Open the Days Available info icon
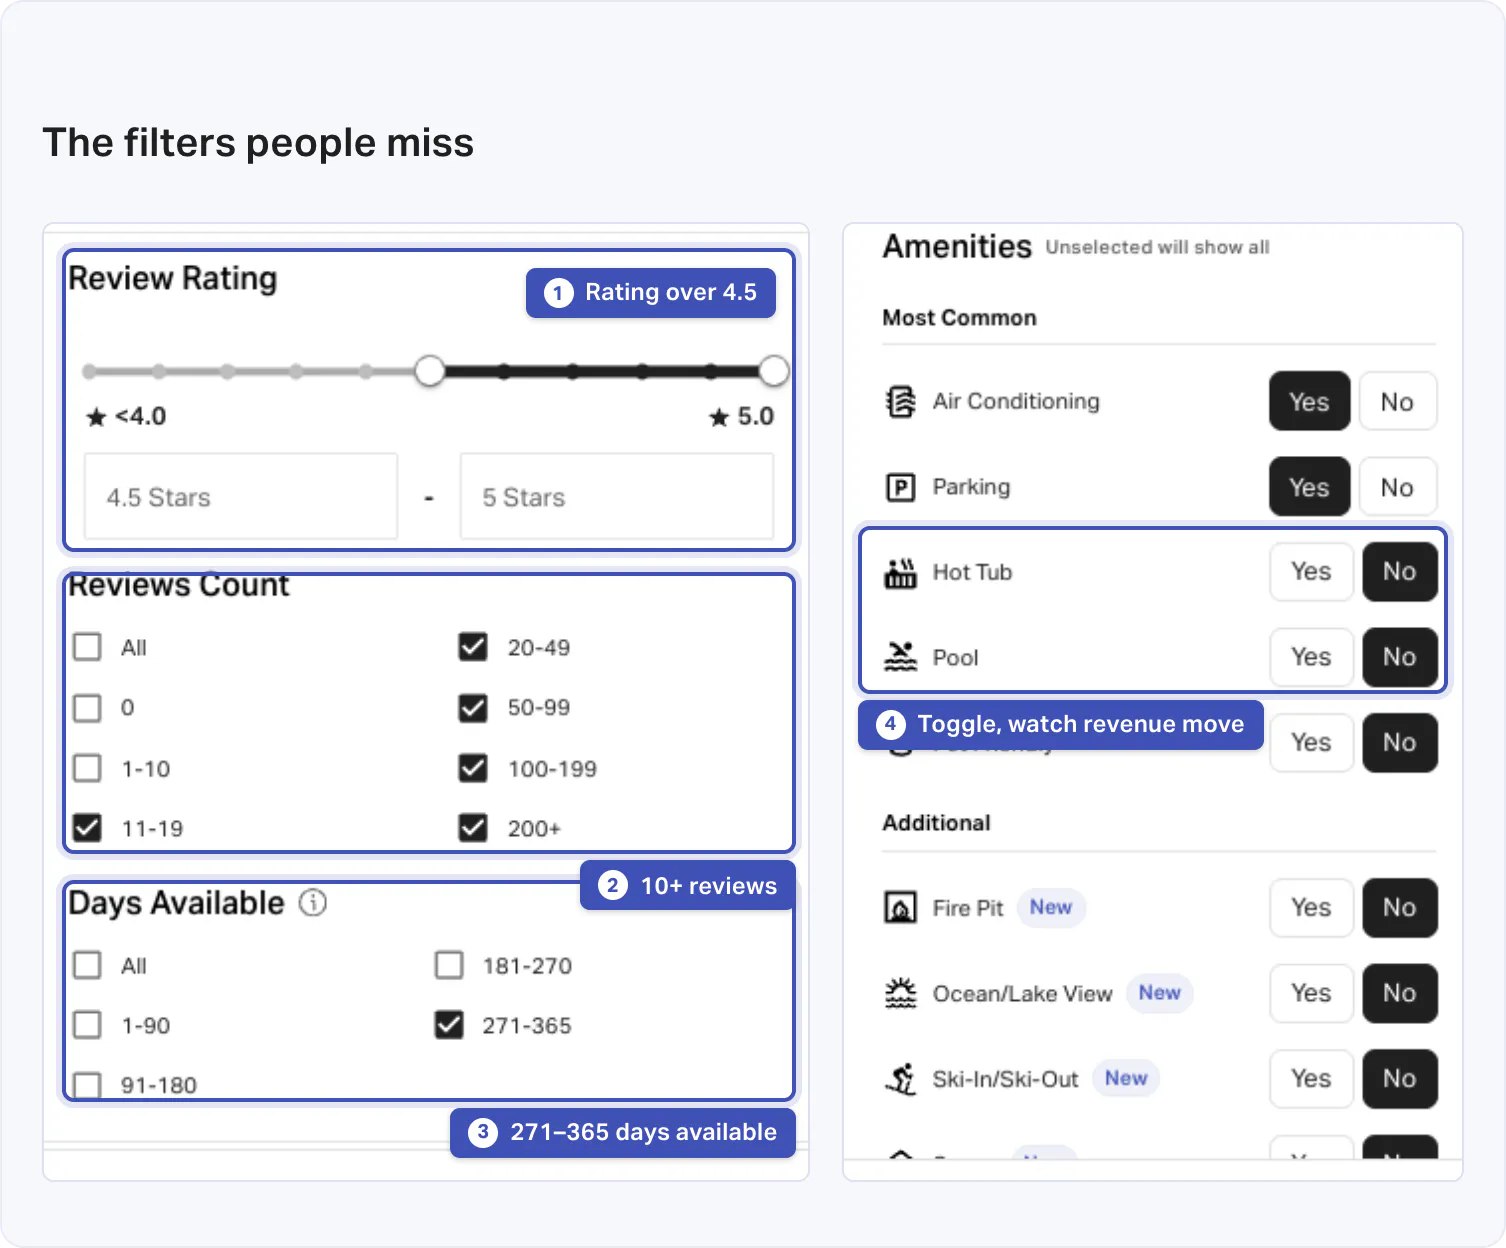This screenshot has width=1506, height=1248. (x=313, y=903)
